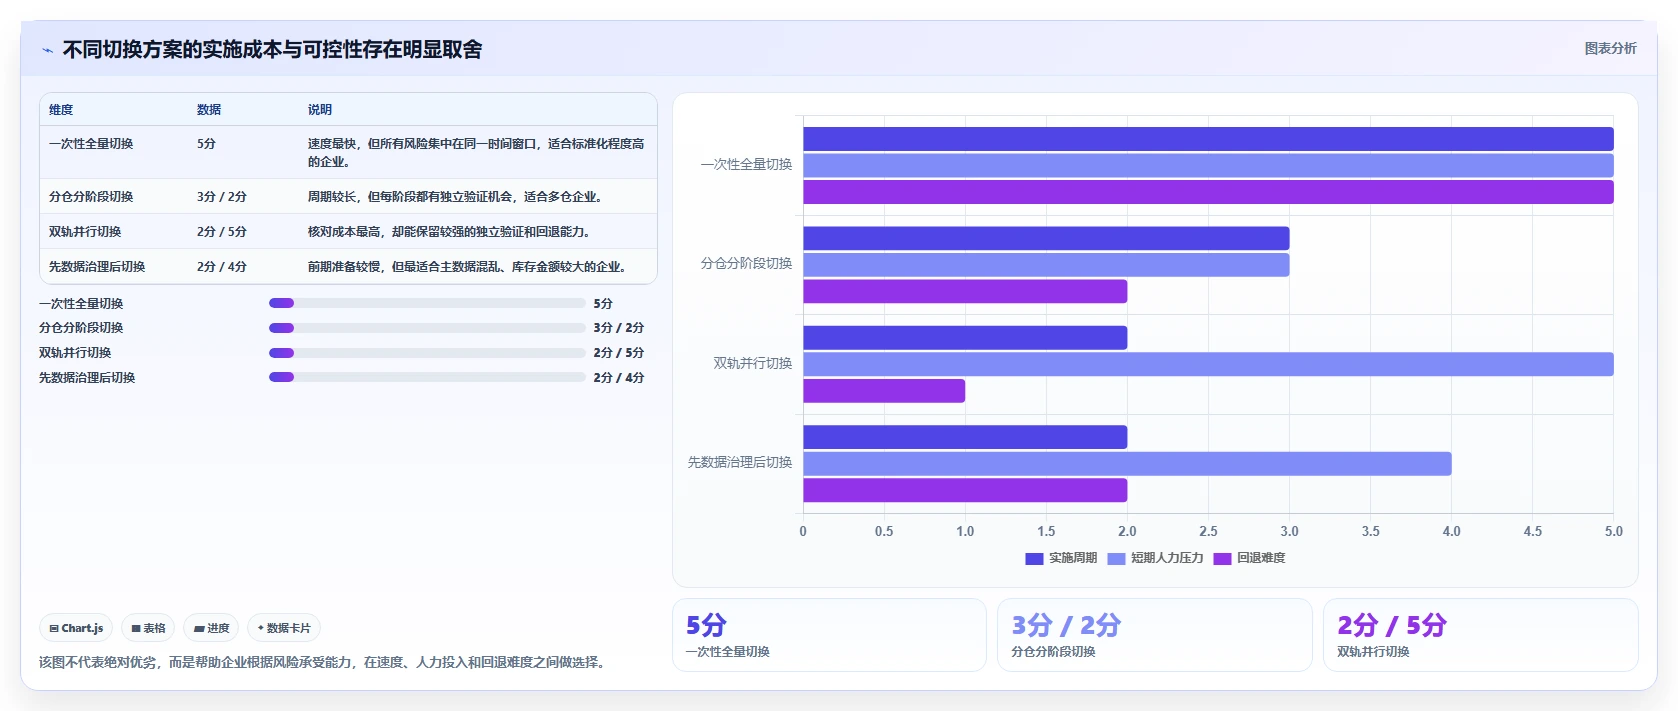Screen dimensions: 1678x711
Task: Click the icon before the card title
Action: pyautogui.click(x=47, y=50)
